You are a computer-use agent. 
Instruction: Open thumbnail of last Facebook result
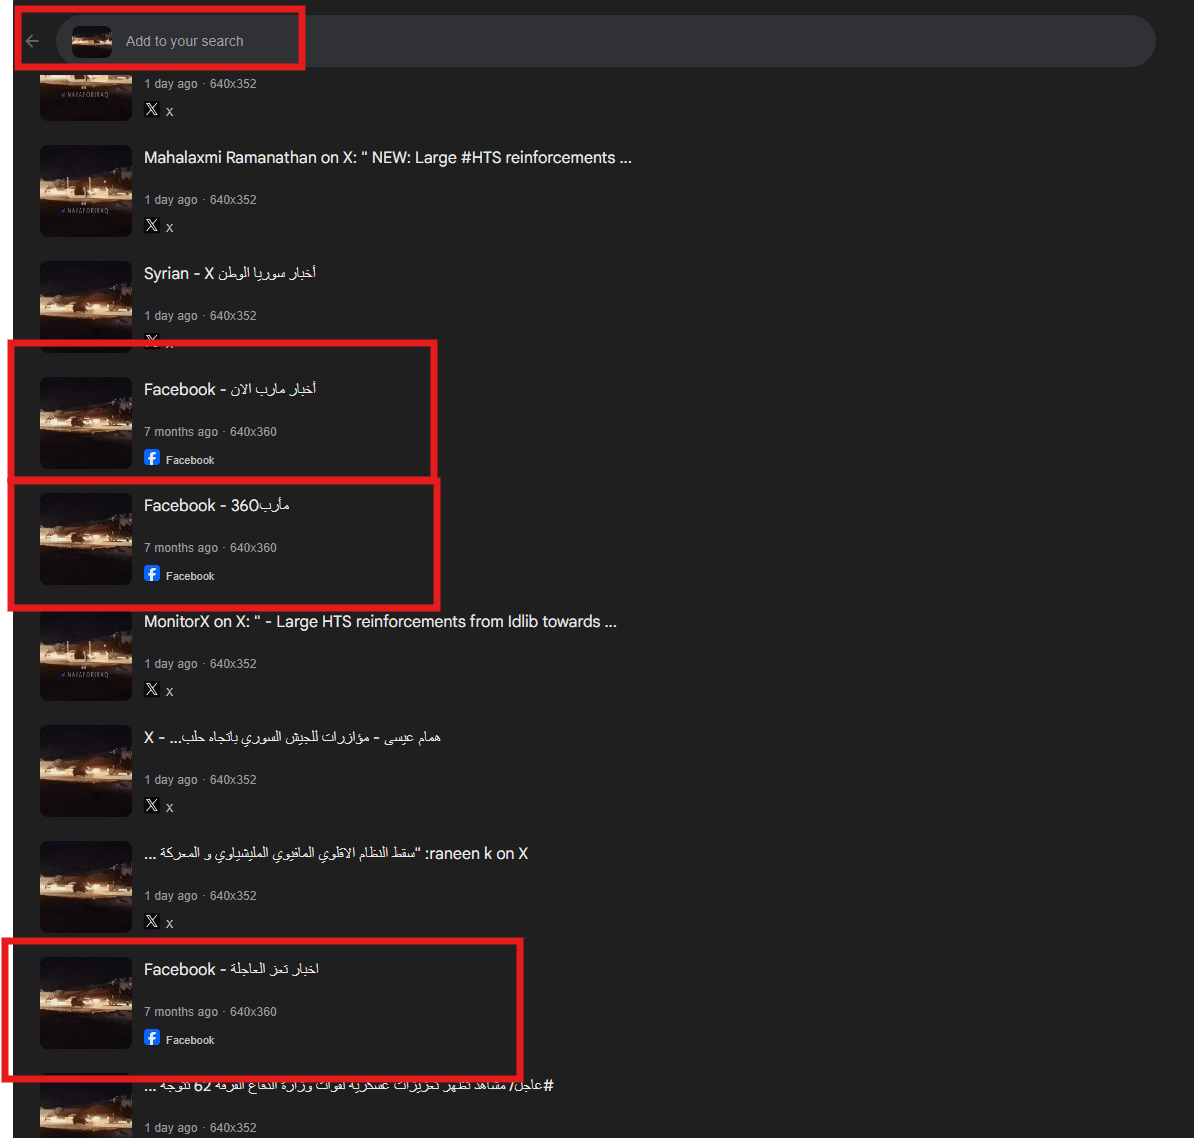coord(86,1003)
